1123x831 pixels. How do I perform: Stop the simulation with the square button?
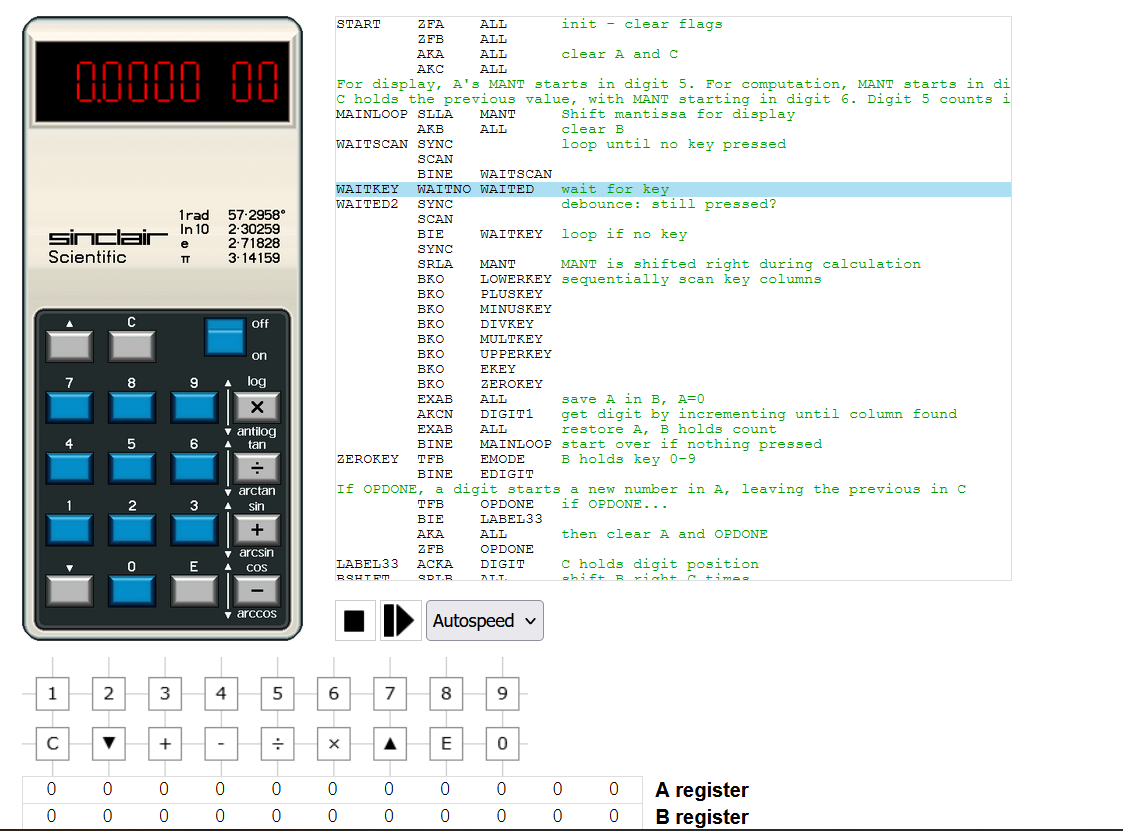point(355,620)
